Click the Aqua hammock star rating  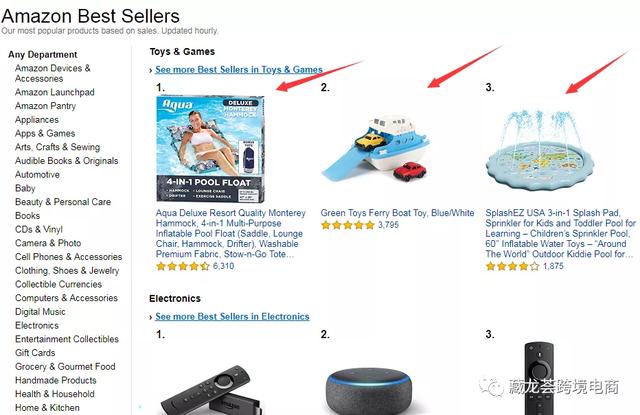pos(182,266)
